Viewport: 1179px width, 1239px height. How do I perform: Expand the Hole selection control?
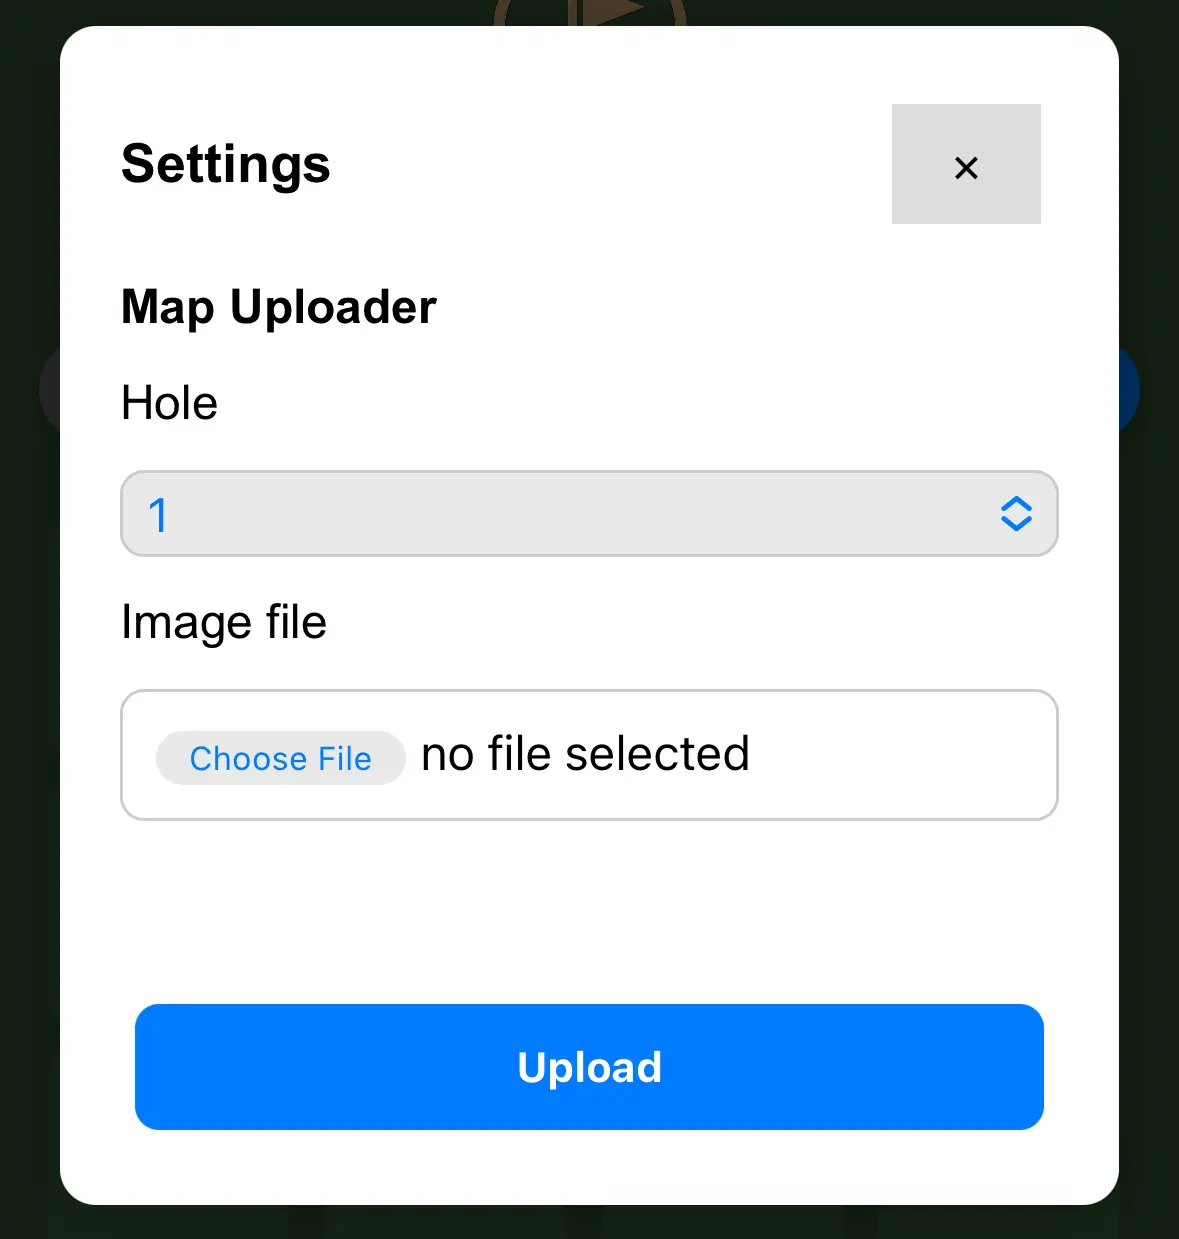click(x=589, y=514)
